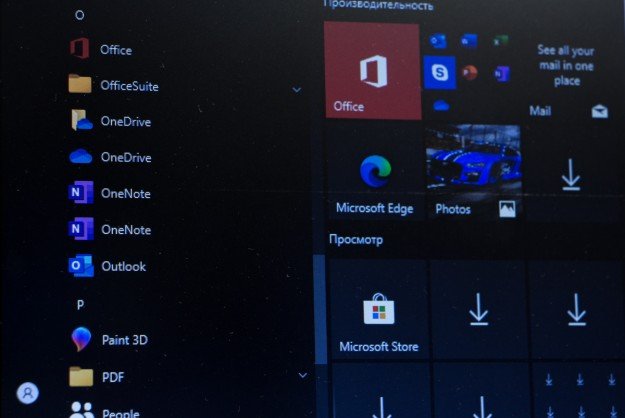Click the PowerPoint small tile icon
This screenshot has width=625, height=418.
click(x=470, y=72)
